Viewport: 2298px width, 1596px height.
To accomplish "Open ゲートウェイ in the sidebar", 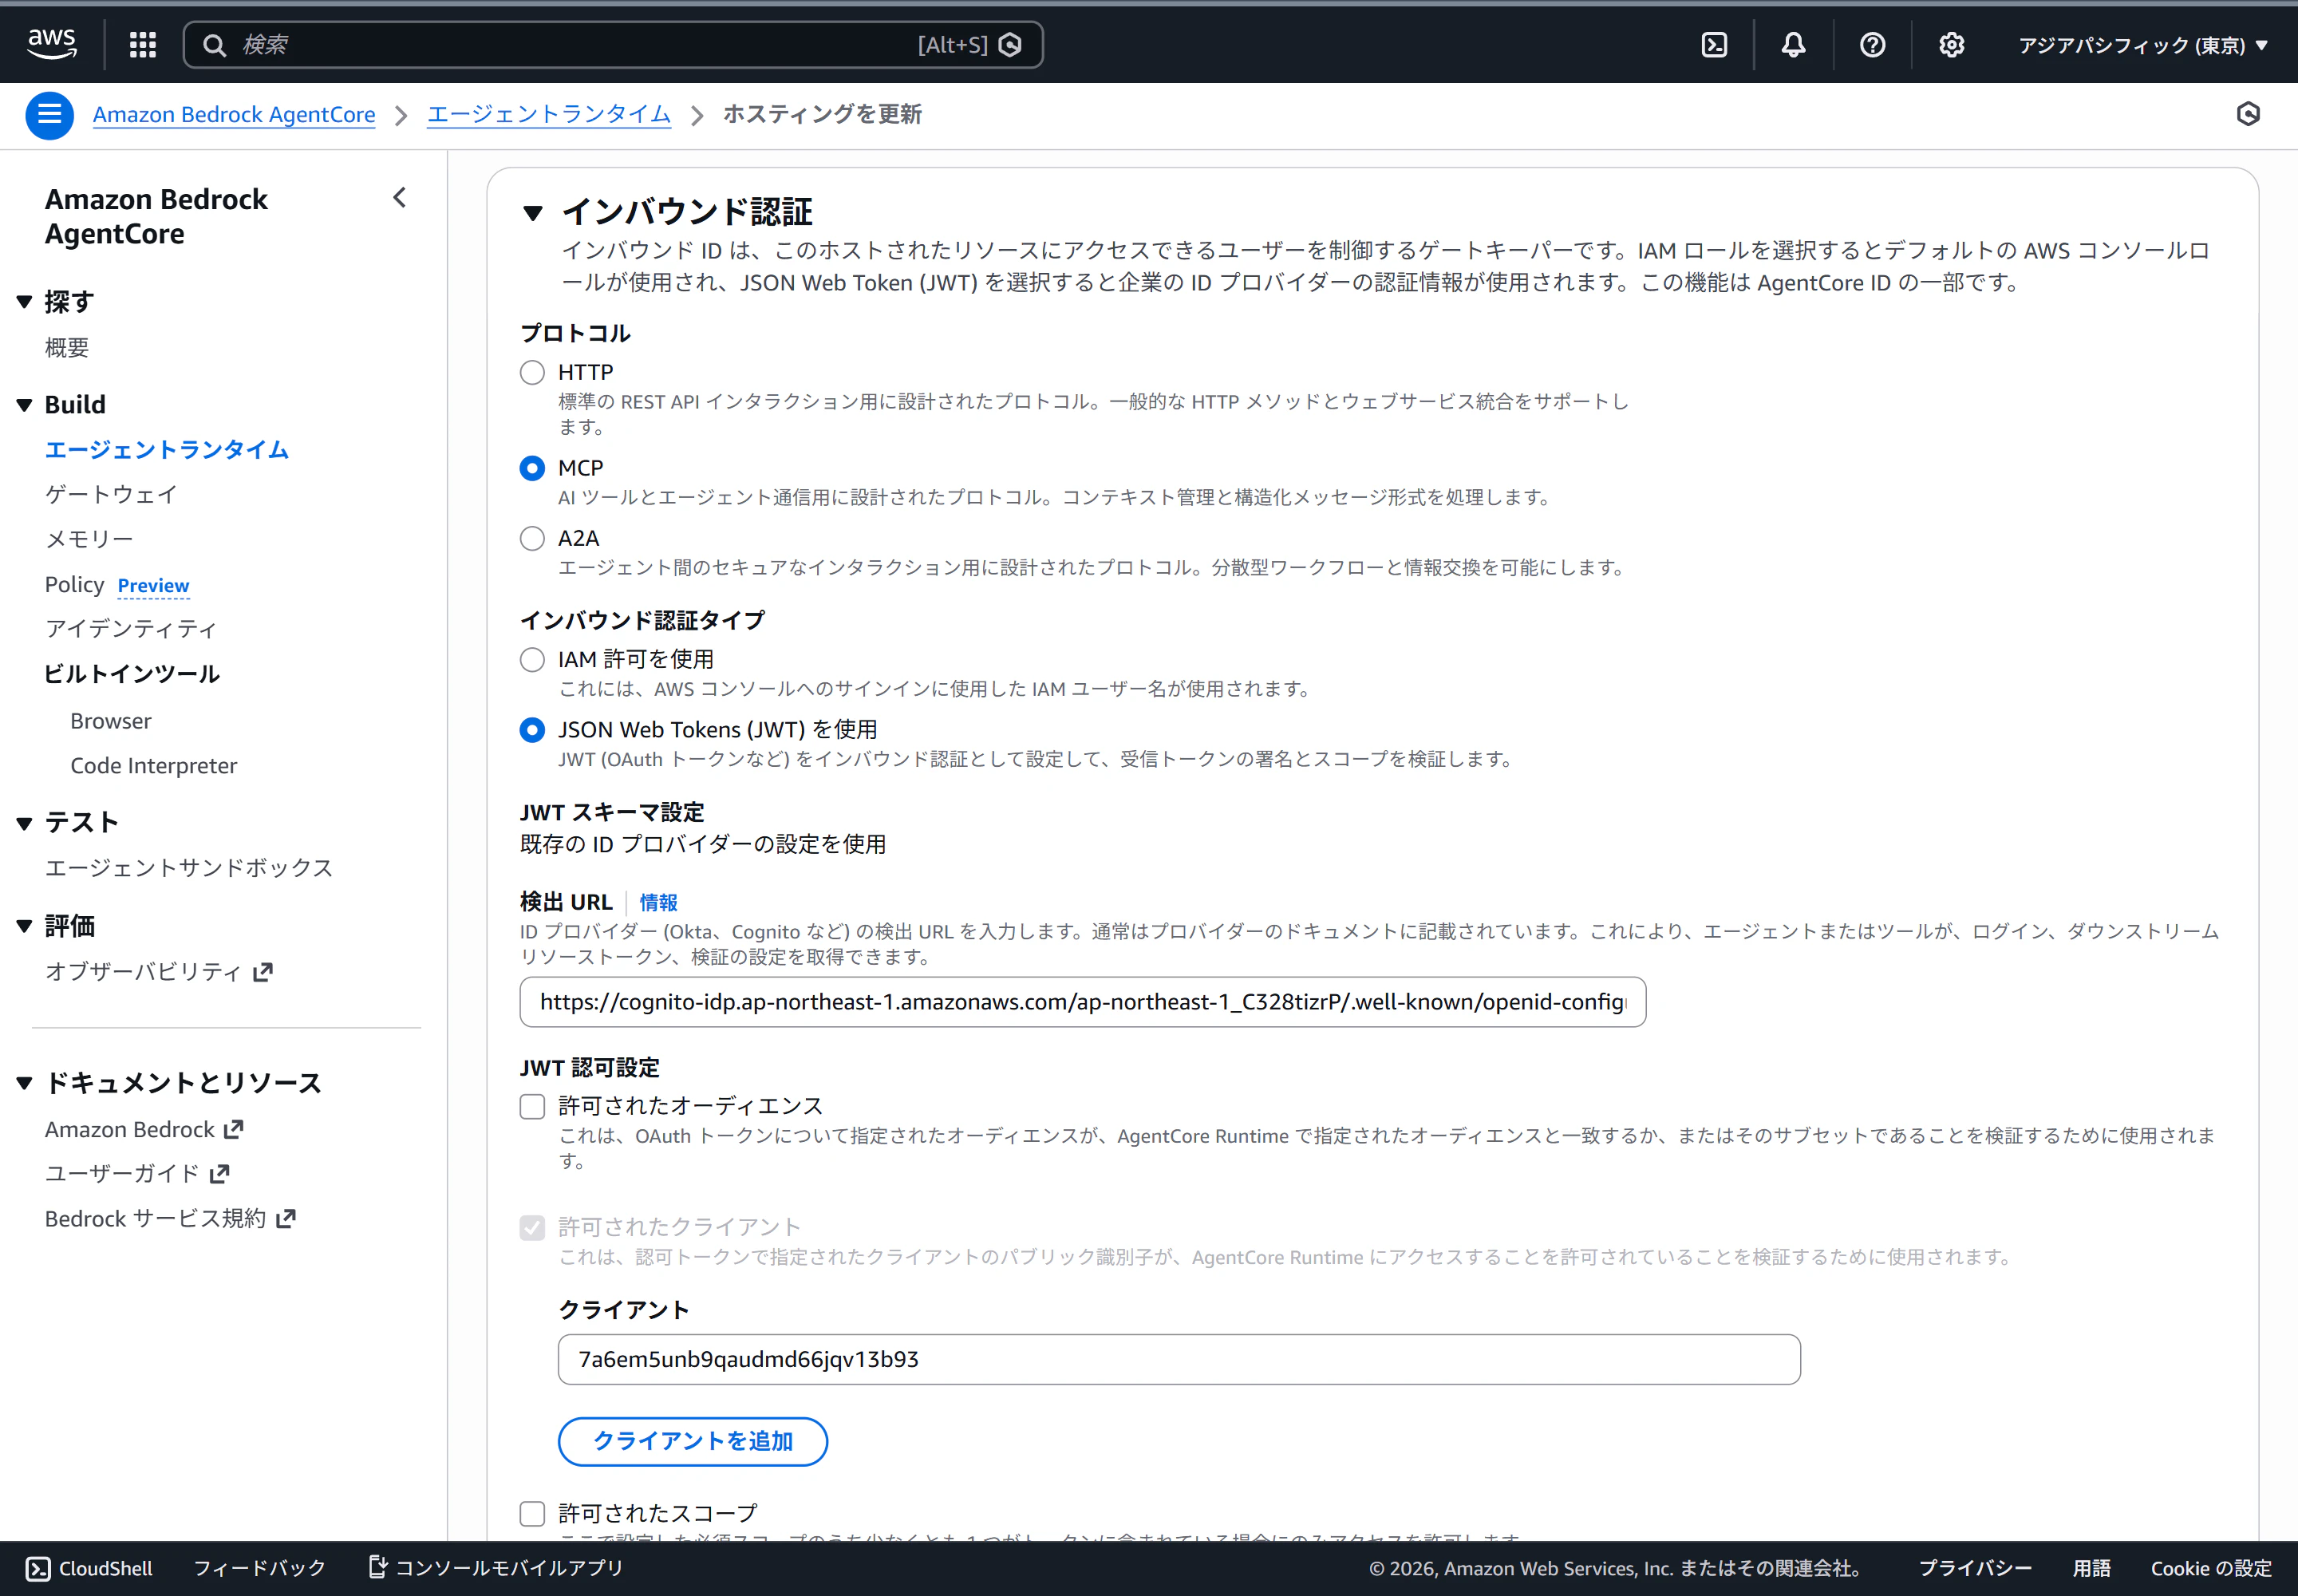I will [111, 494].
